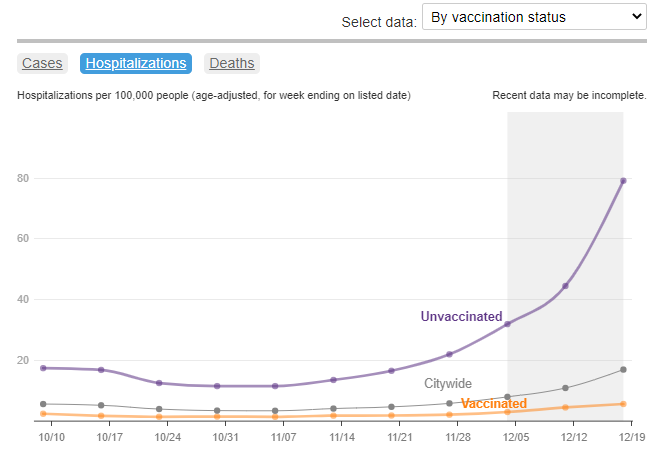Click the Unvaccinated data point for 11/21

tap(392, 371)
